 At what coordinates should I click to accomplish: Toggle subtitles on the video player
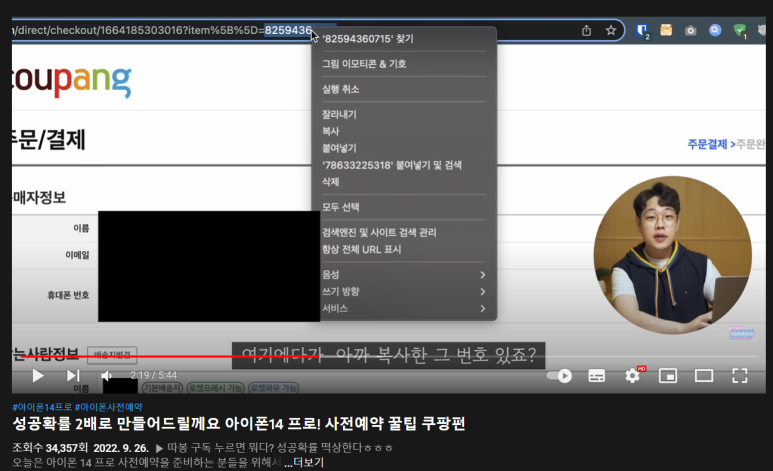[597, 376]
